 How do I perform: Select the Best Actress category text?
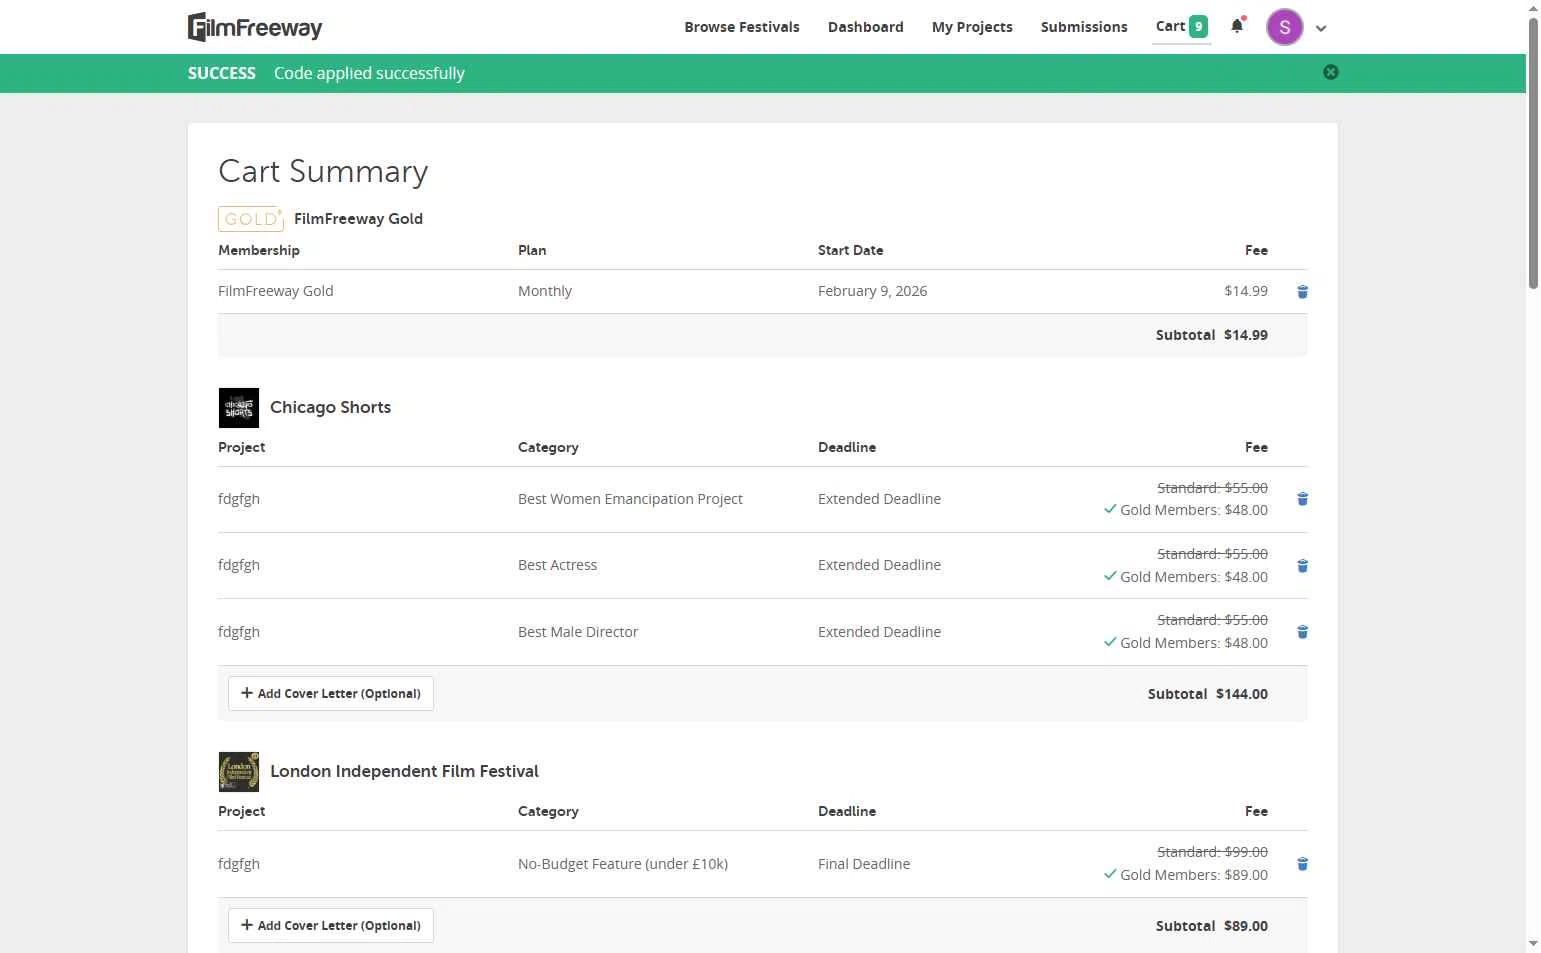557,565
